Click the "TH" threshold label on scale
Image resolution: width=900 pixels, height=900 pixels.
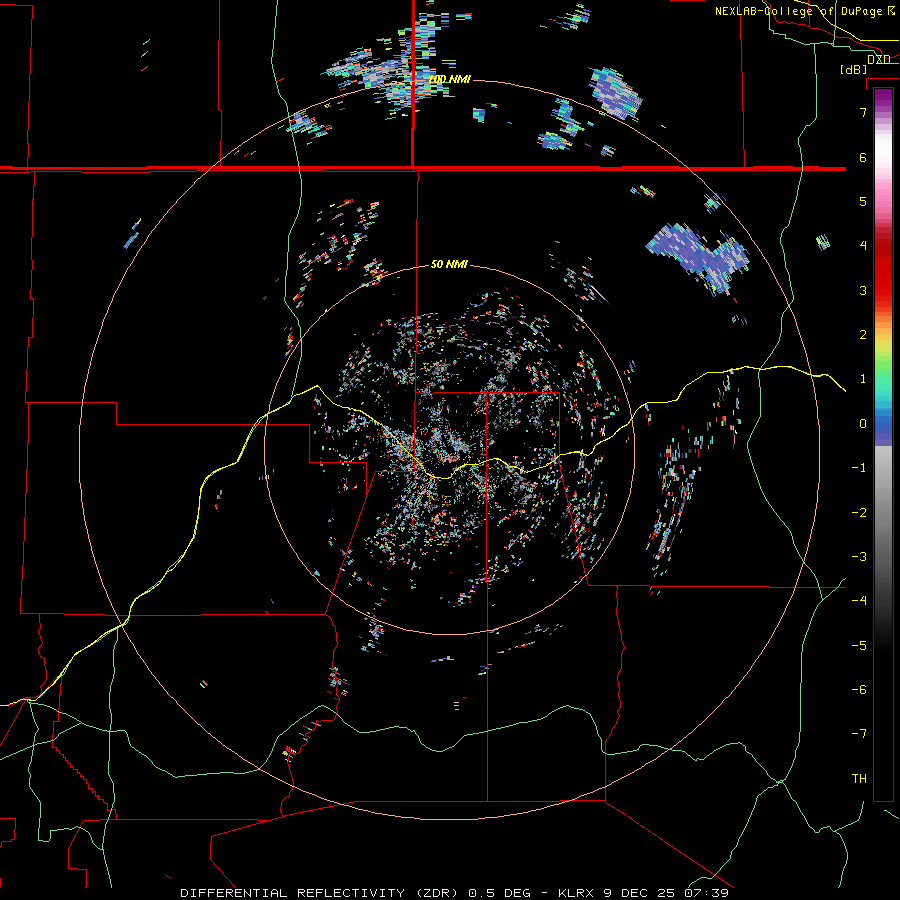(859, 779)
